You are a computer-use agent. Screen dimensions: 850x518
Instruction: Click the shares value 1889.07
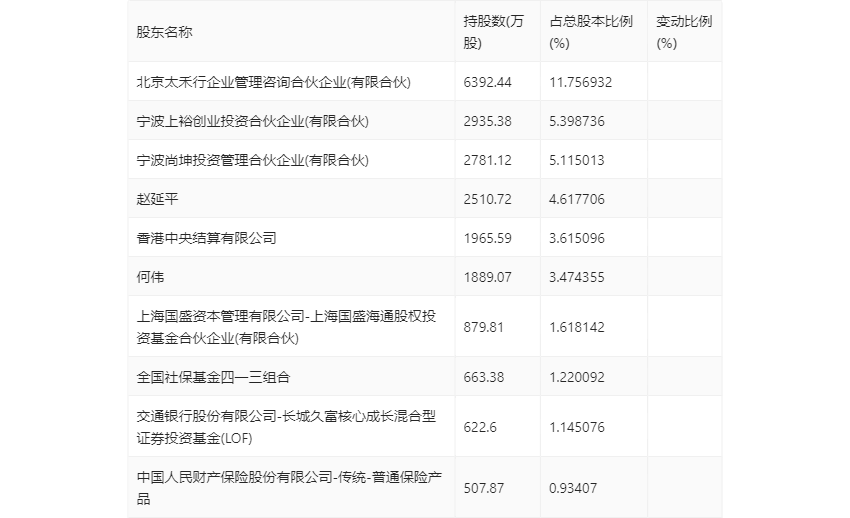[487, 277]
